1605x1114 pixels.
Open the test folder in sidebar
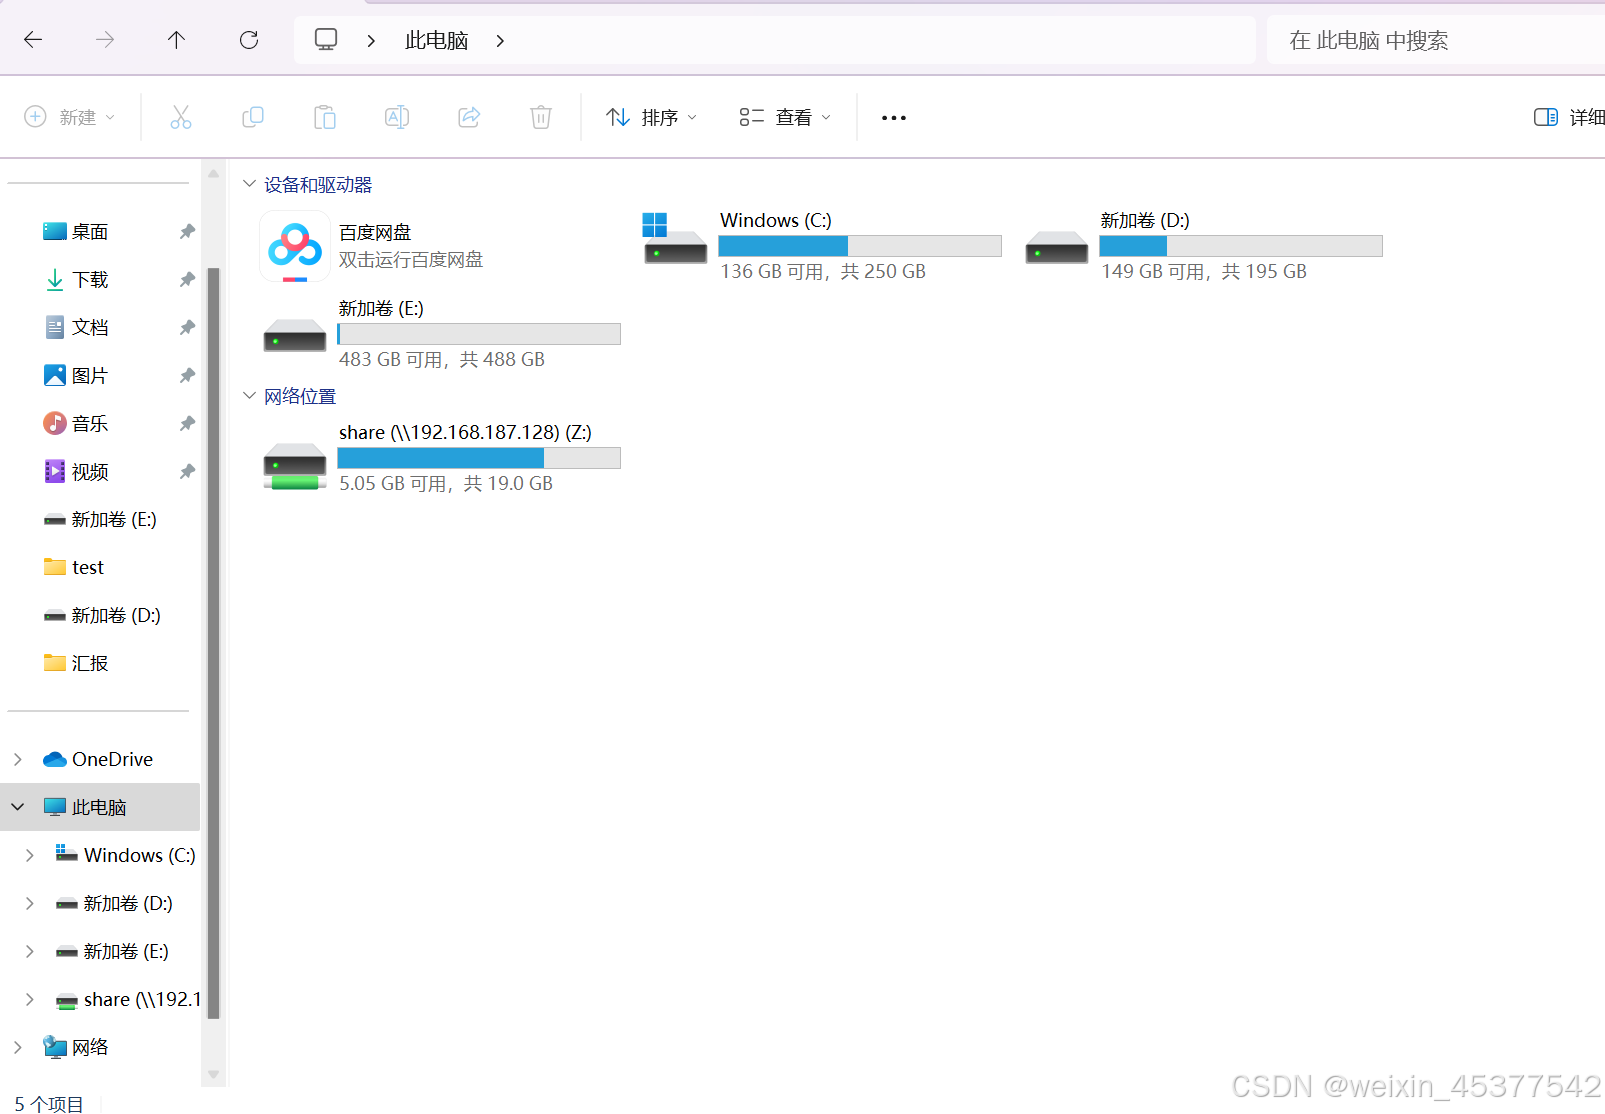click(88, 566)
